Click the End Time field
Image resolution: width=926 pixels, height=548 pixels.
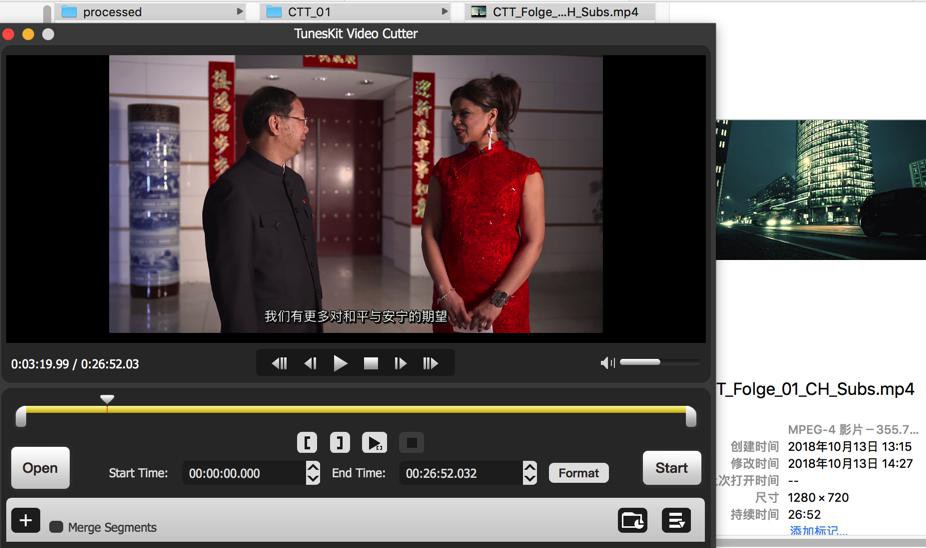(x=461, y=473)
